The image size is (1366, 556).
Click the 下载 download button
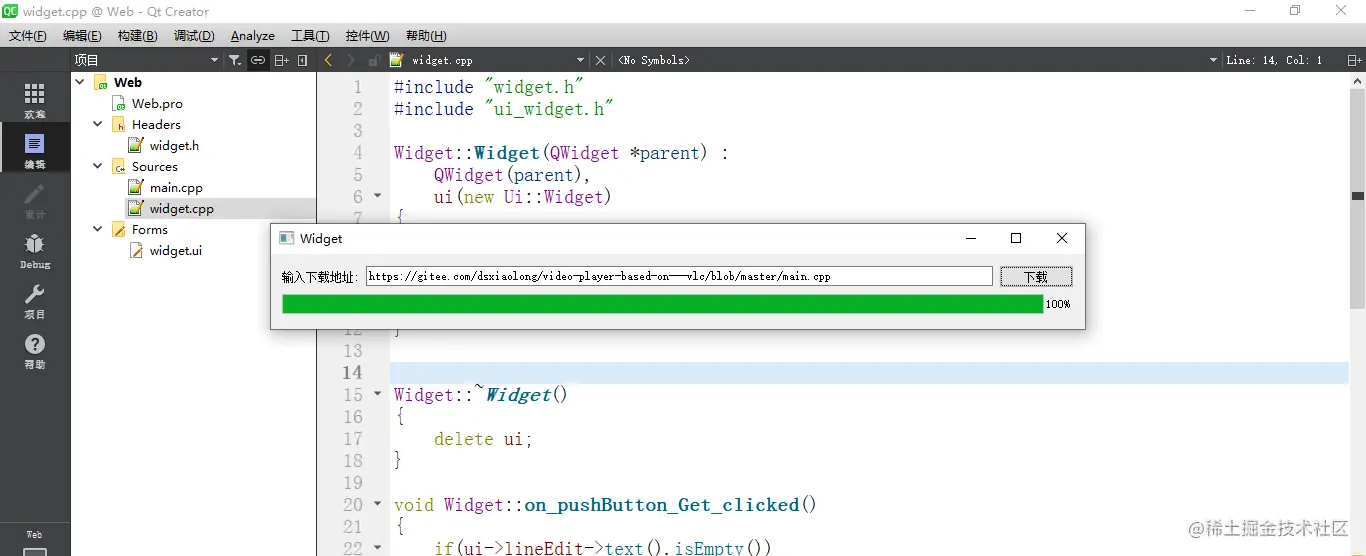(1036, 277)
